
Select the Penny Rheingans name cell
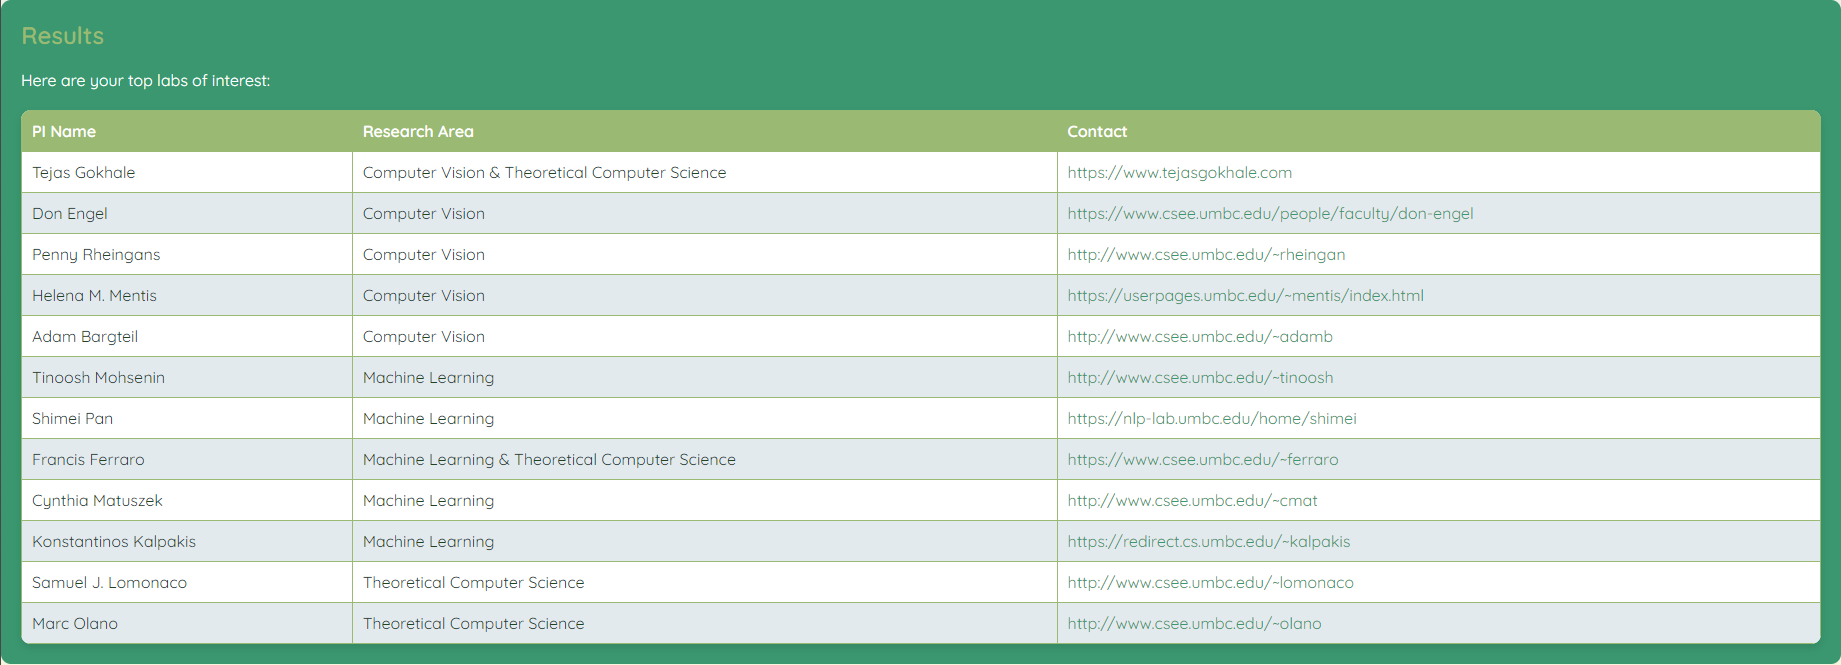[x=187, y=254]
